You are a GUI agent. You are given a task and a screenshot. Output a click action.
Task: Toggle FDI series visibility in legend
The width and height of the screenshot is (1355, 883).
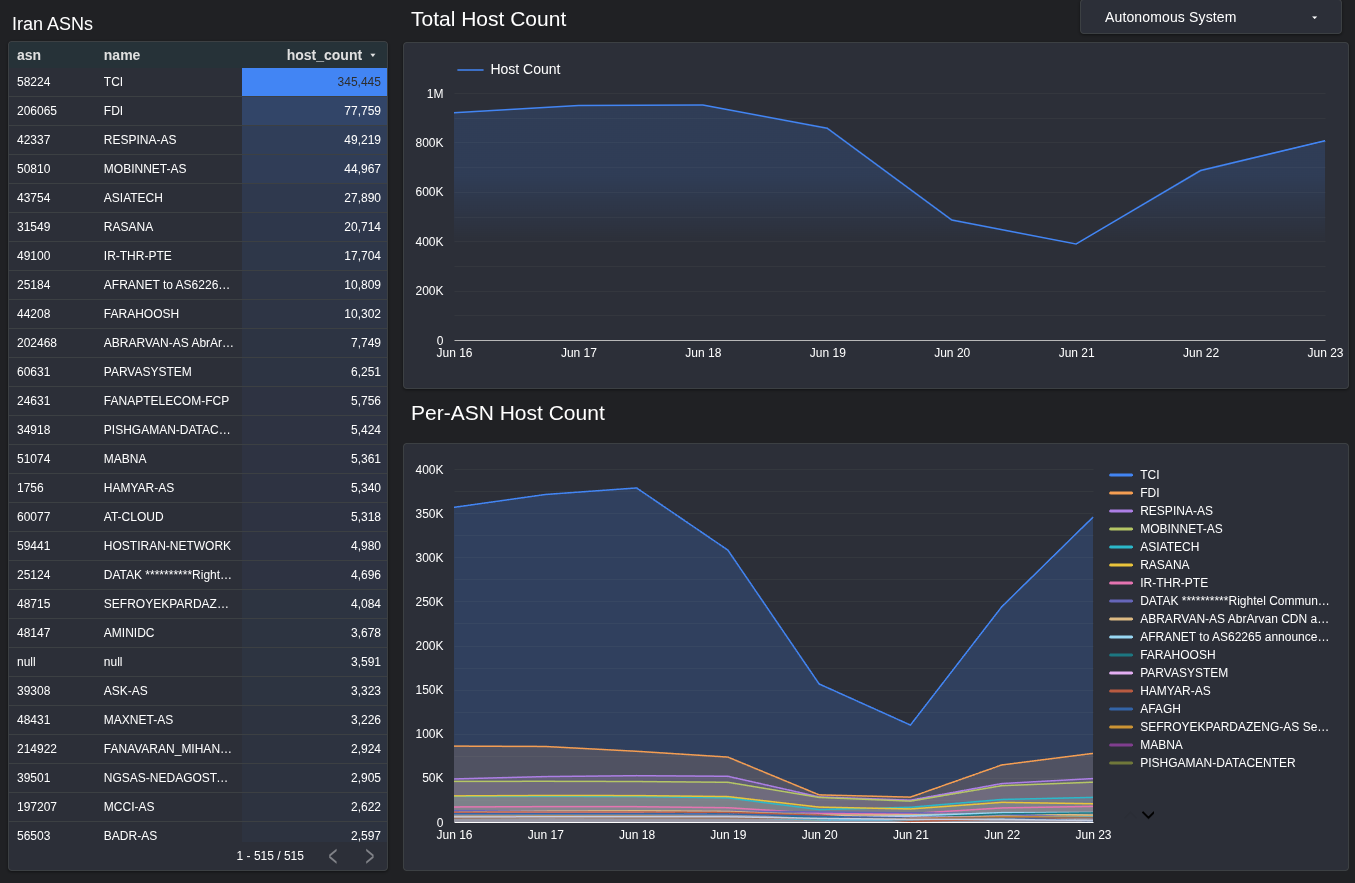(x=1148, y=493)
